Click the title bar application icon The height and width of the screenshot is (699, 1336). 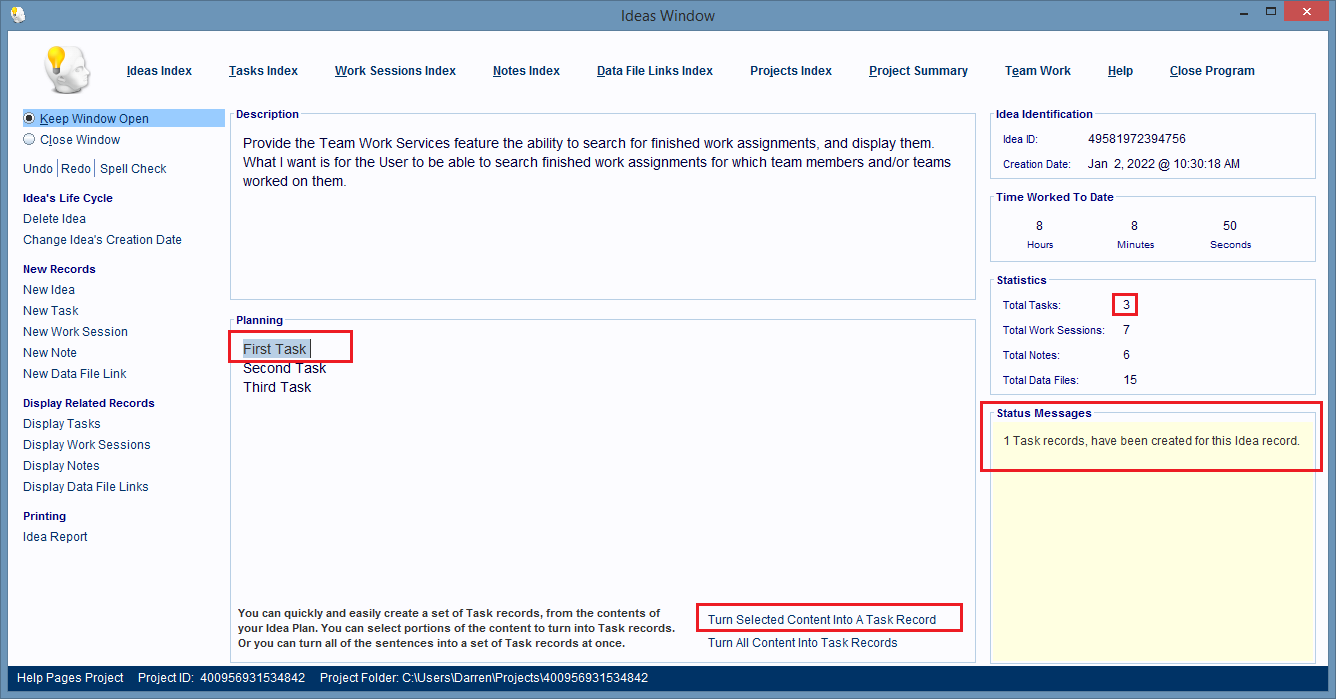(17, 14)
